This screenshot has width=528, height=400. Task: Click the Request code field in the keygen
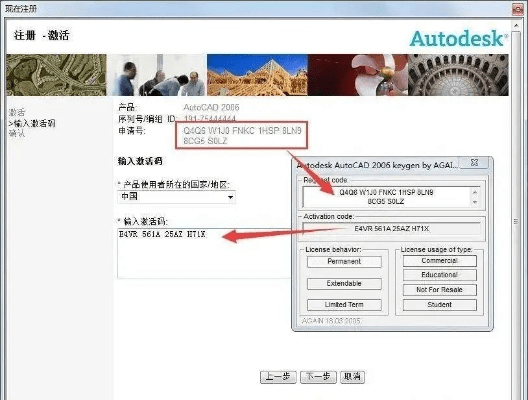386,197
